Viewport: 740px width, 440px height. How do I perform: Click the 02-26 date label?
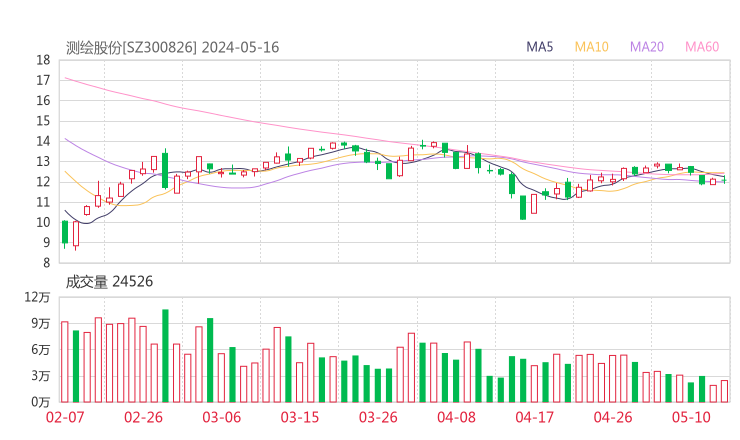coord(143,417)
